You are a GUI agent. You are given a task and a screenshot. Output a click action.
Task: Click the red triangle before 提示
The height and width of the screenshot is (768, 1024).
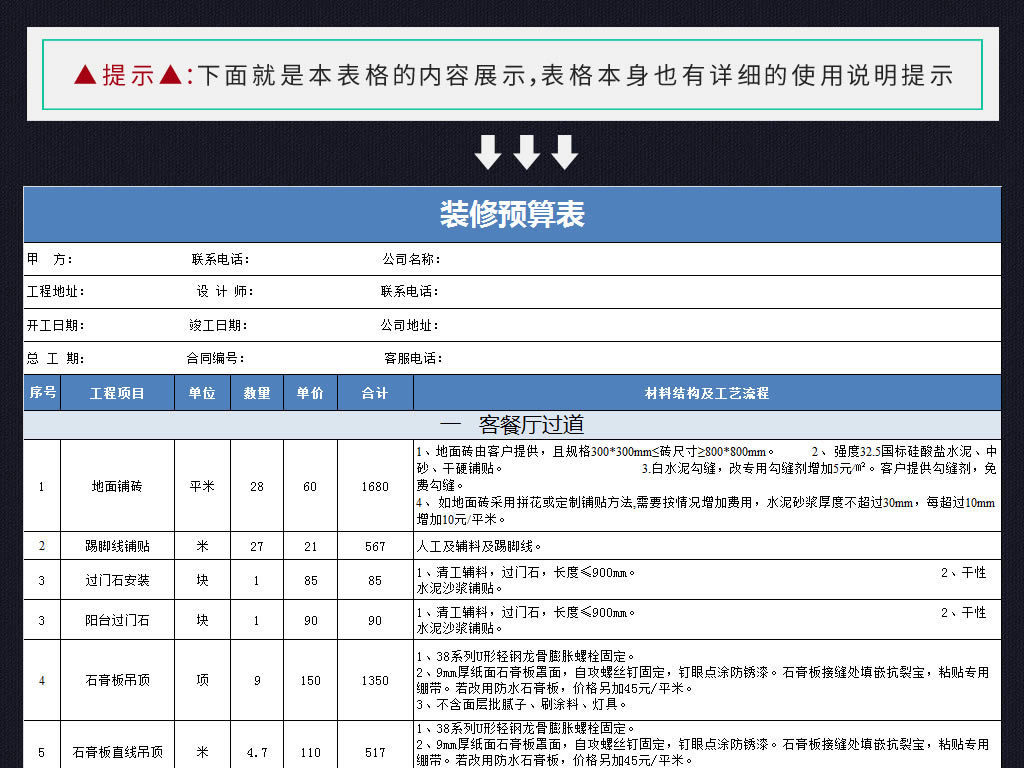(x=85, y=75)
